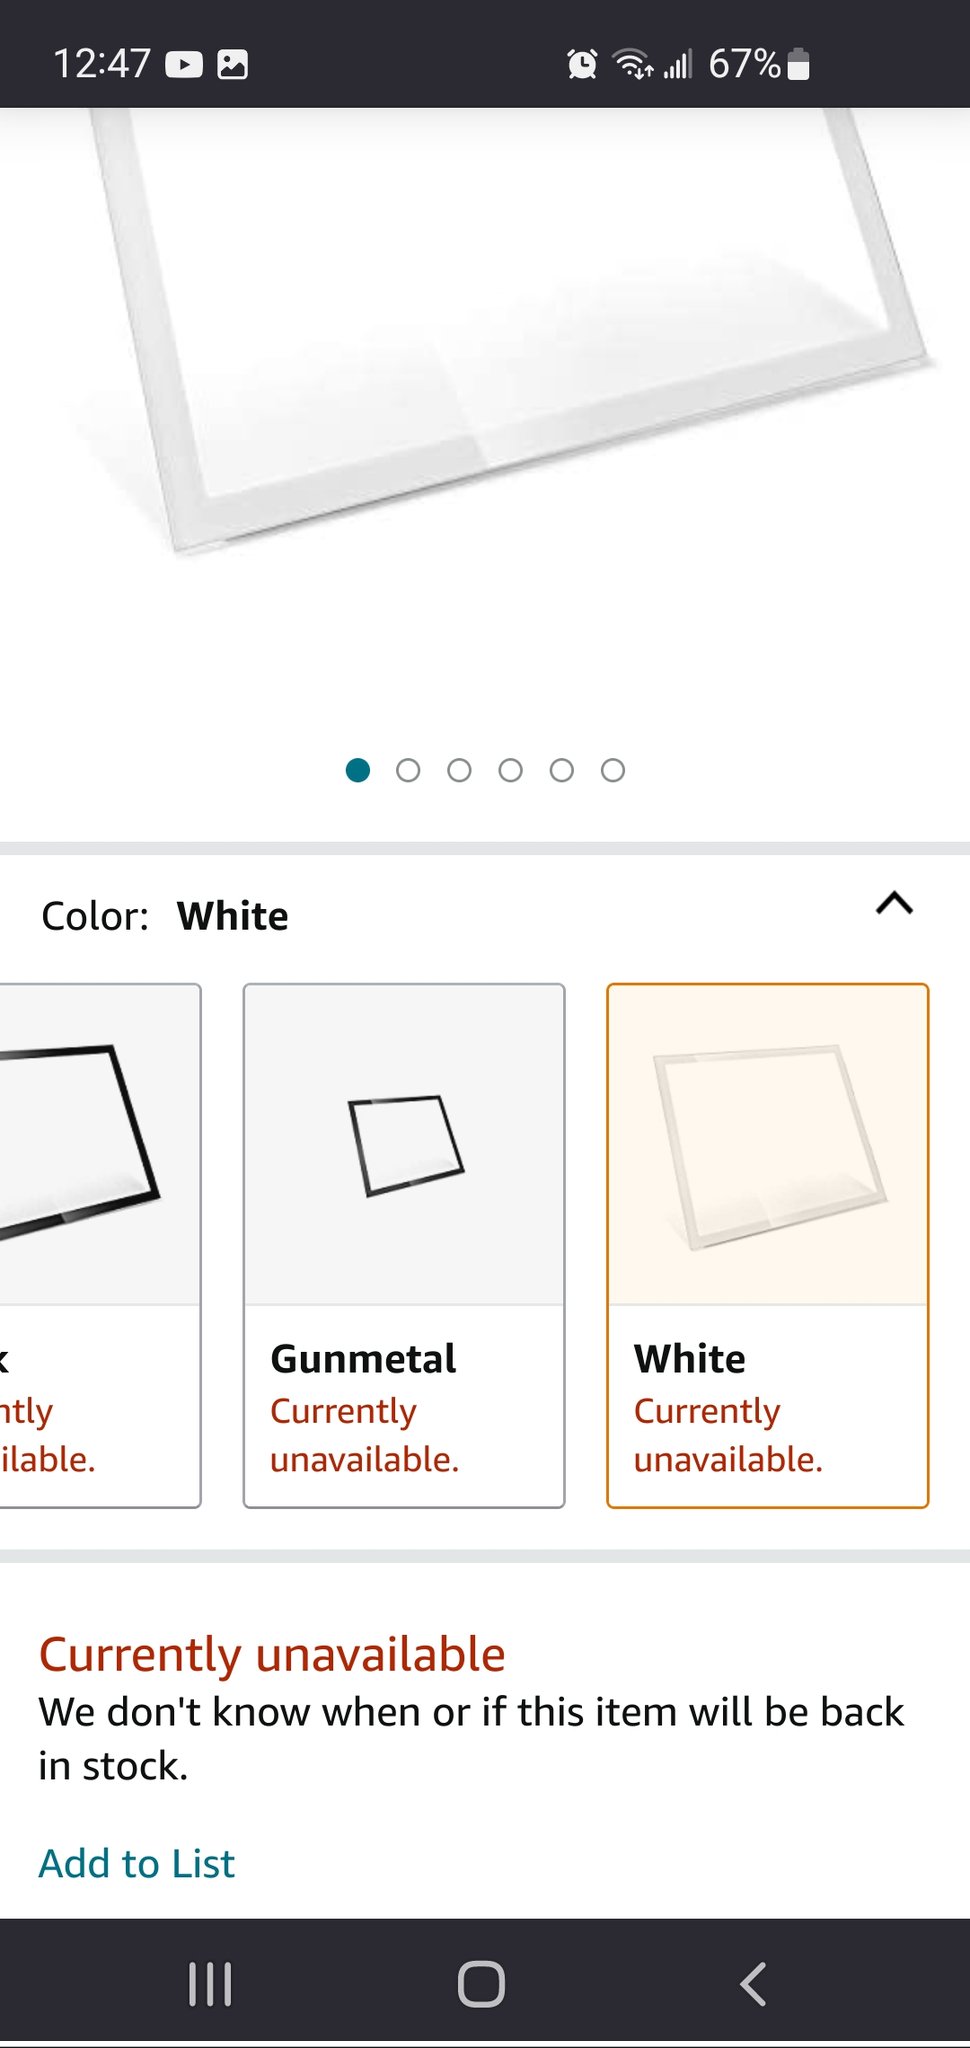This screenshot has height=2048, width=970.
Task: Tap the Add to List link
Action: [x=137, y=1863]
